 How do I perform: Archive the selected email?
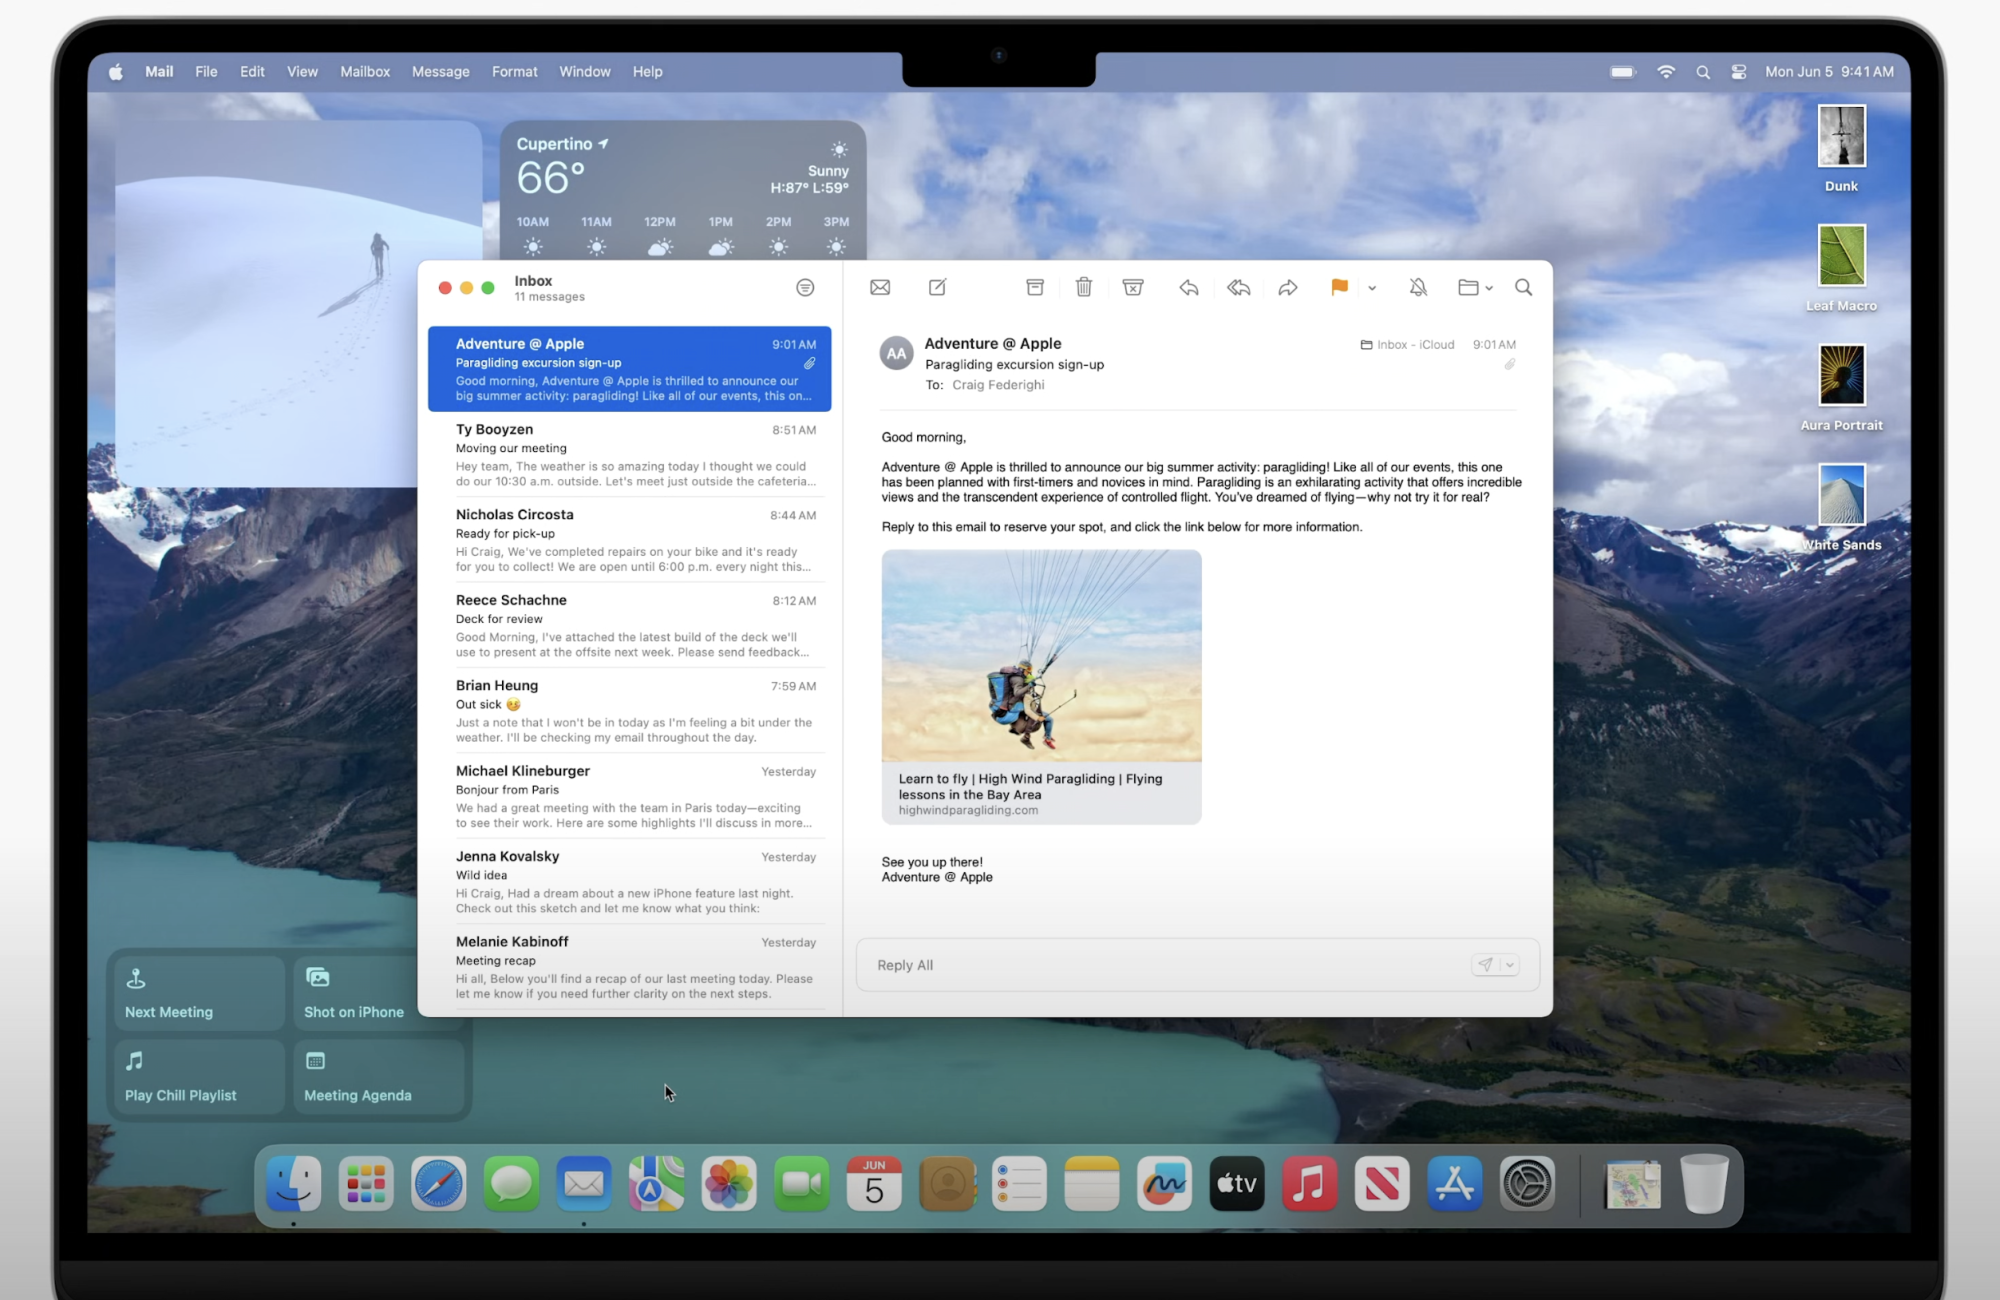(1035, 288)
